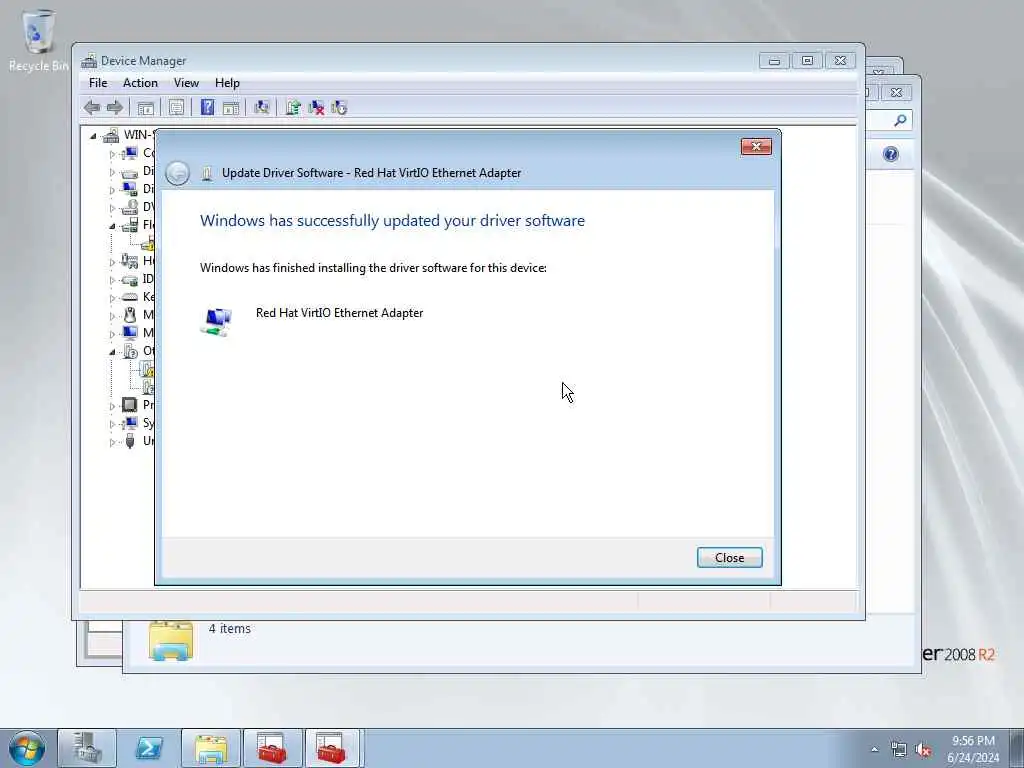
Task: Select the Display adapters category icon
Action: tap(130, 189)
